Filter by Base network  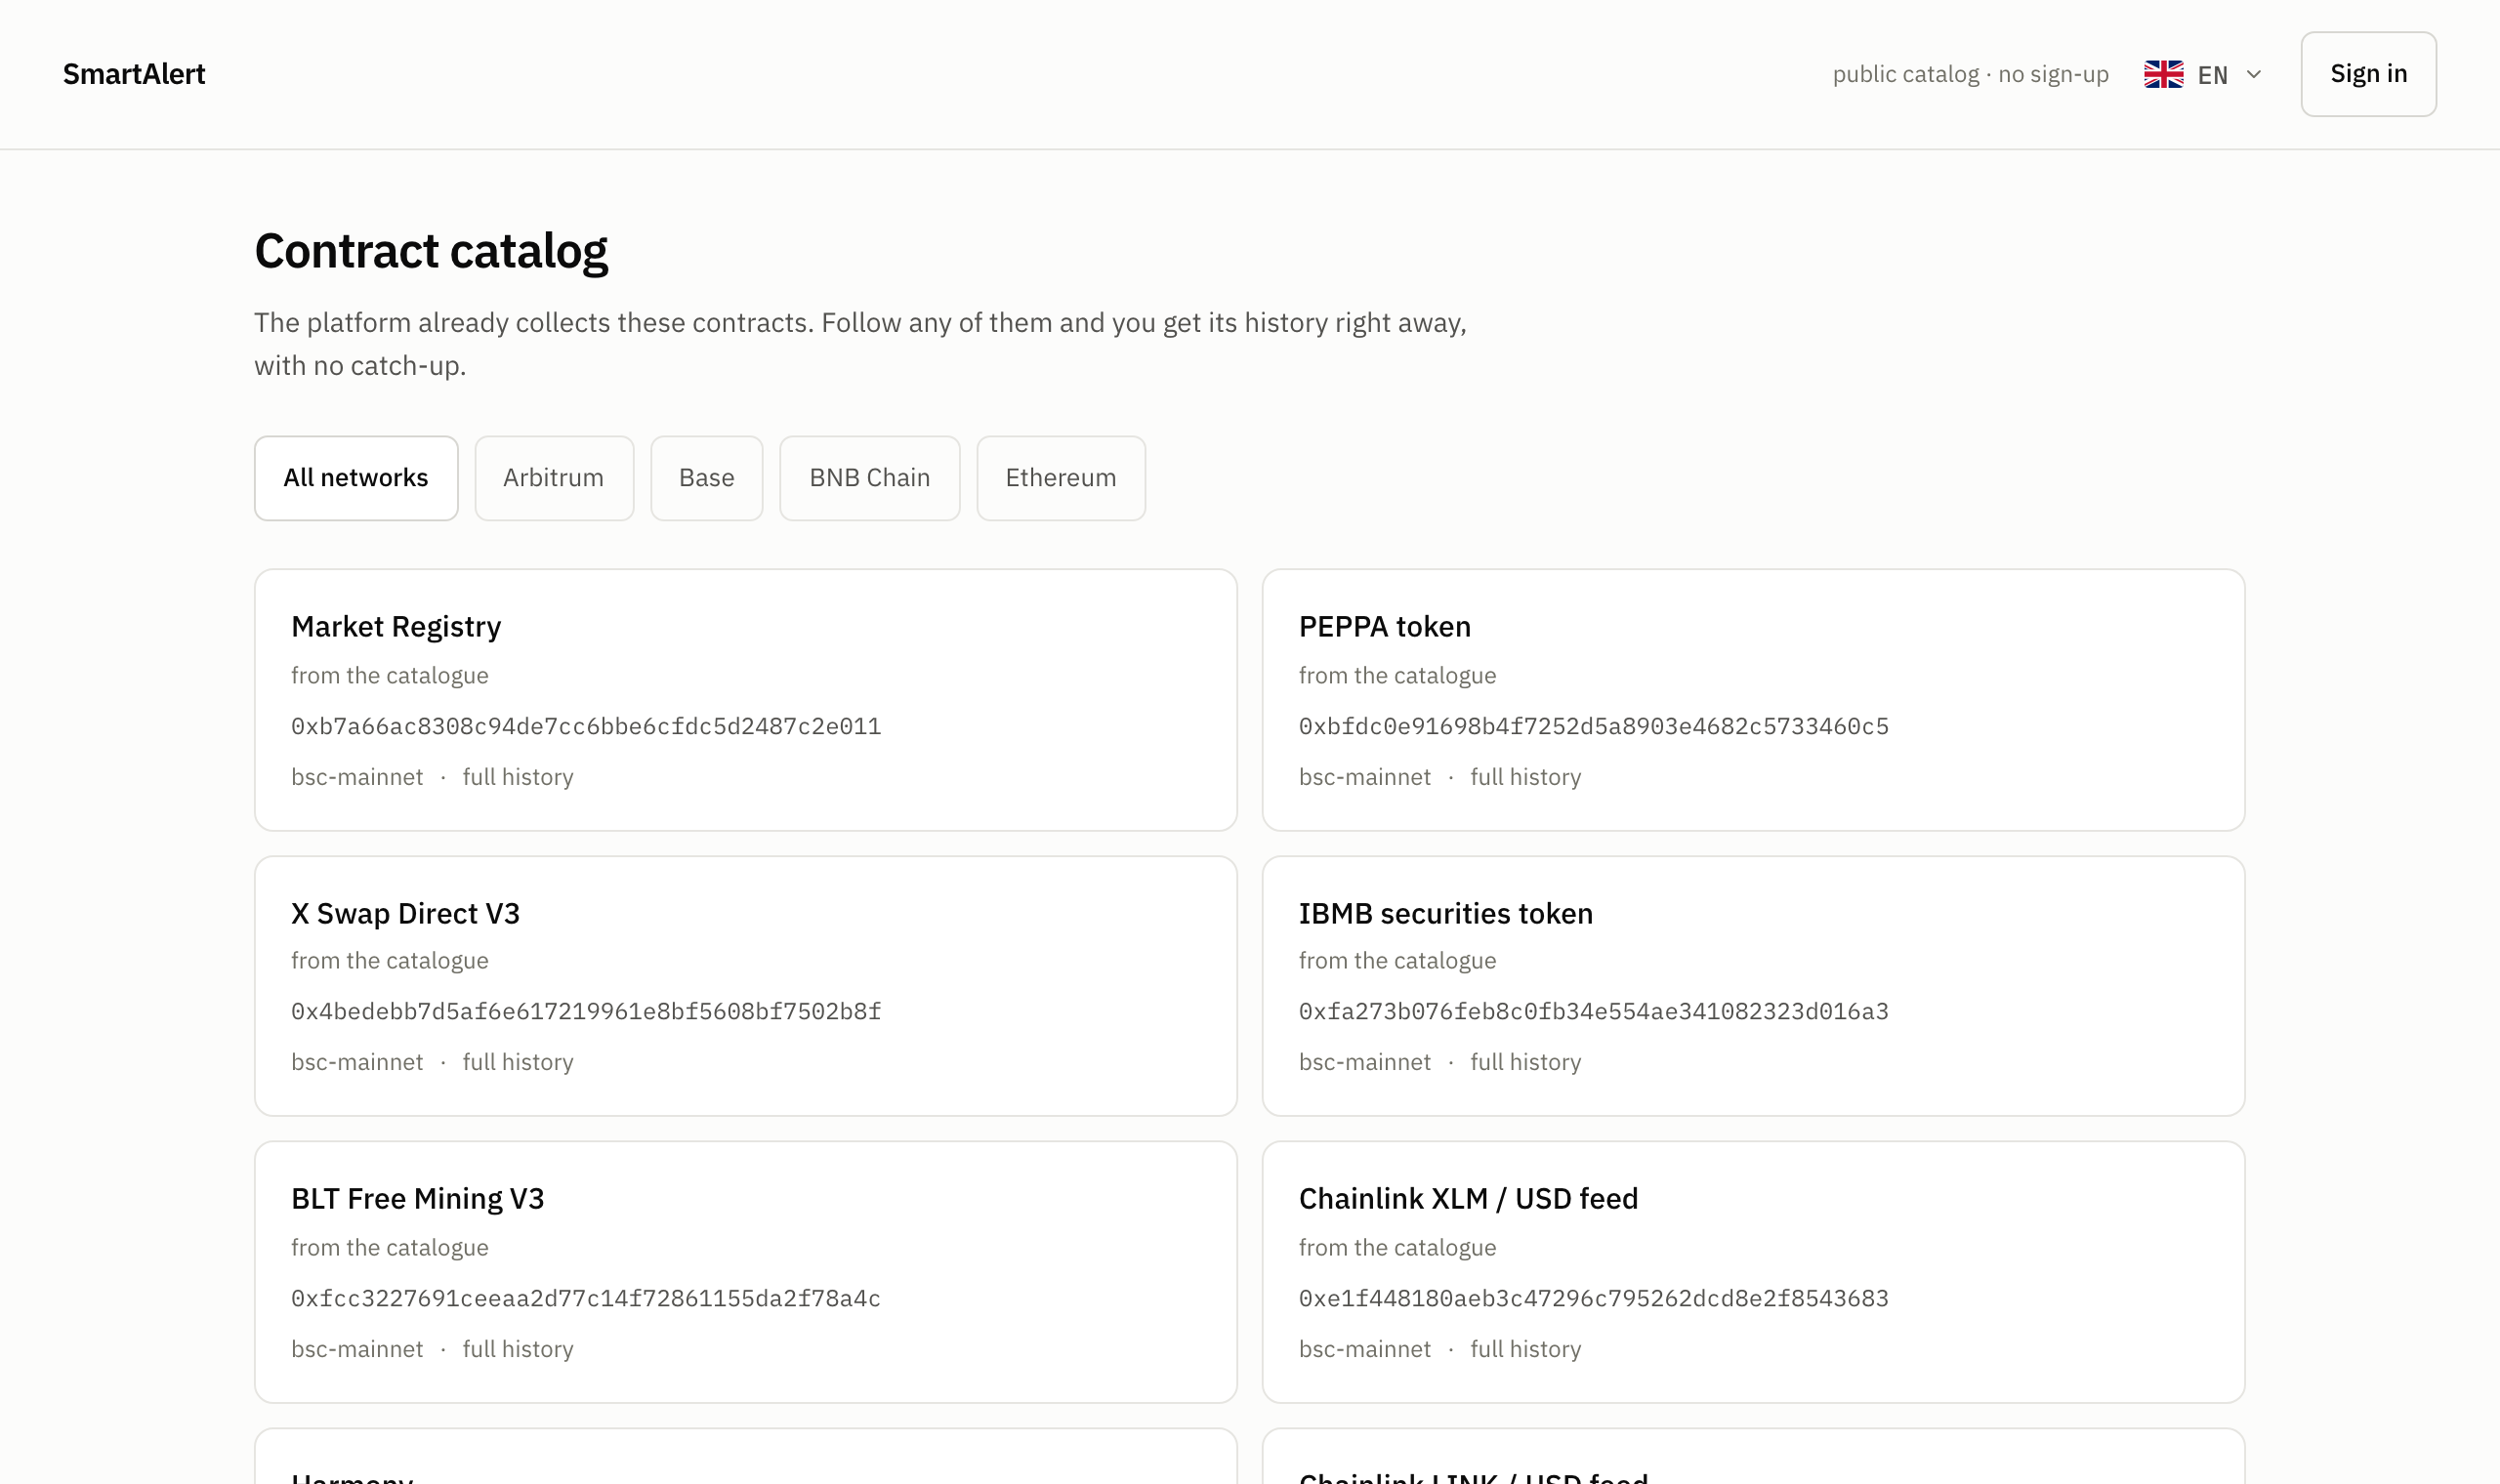click(707, 478)
